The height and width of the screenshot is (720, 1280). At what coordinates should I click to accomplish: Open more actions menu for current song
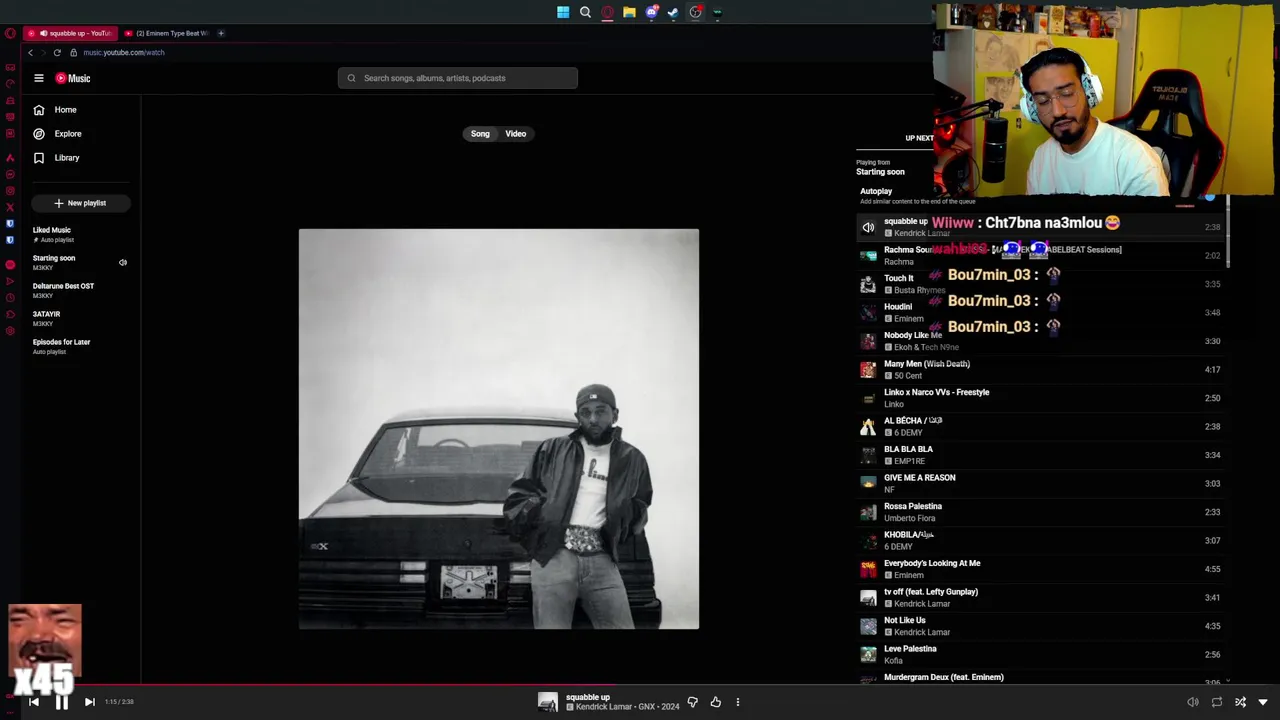click(x=738, y=702)
